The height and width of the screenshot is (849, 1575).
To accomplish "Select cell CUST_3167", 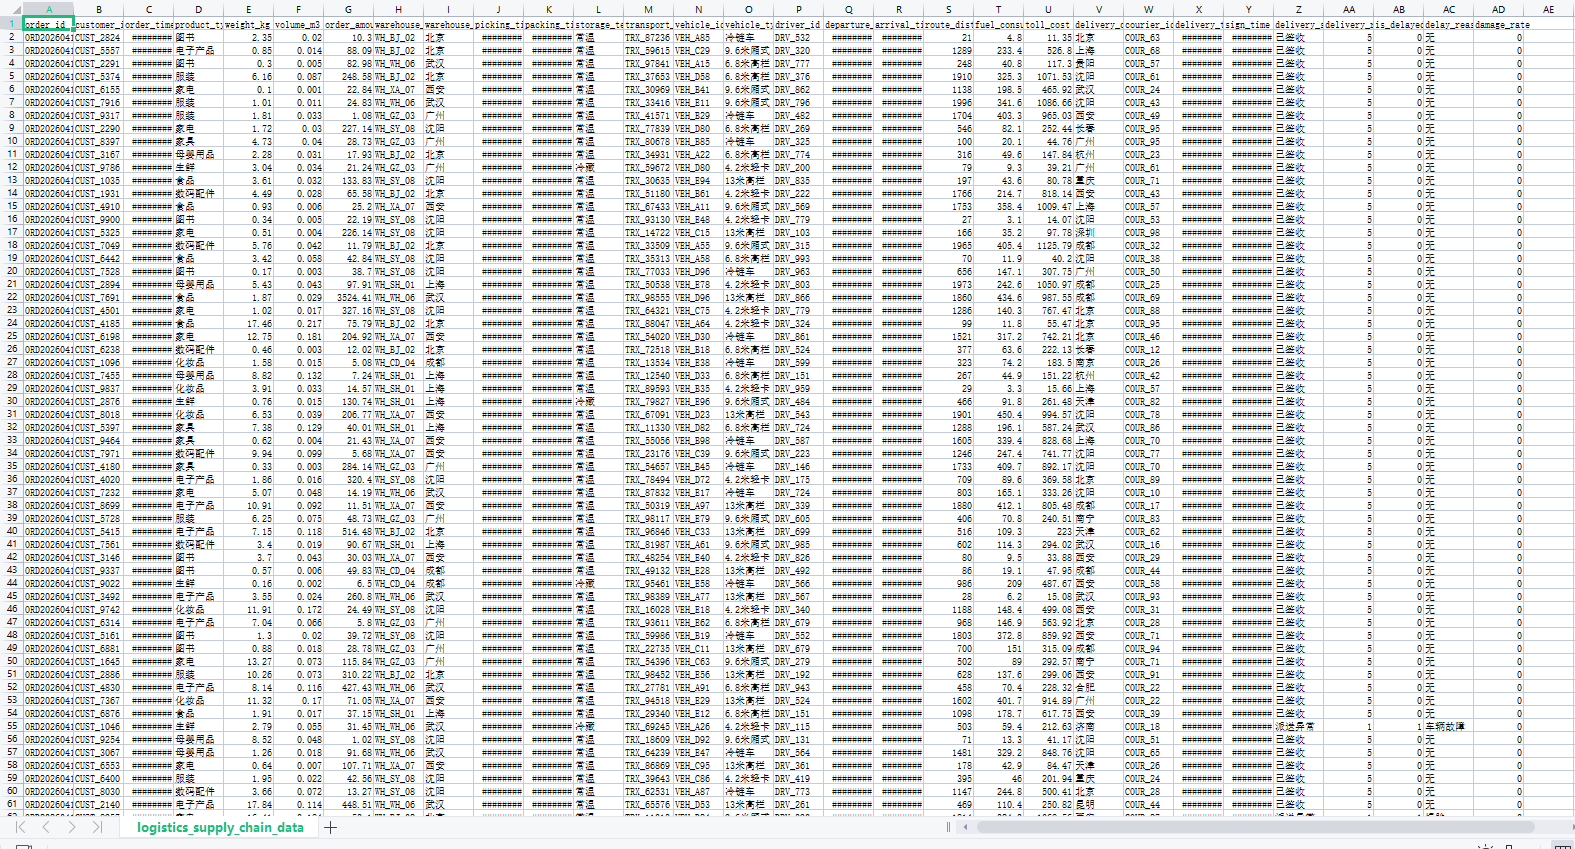I will click(x=98, y=154).
